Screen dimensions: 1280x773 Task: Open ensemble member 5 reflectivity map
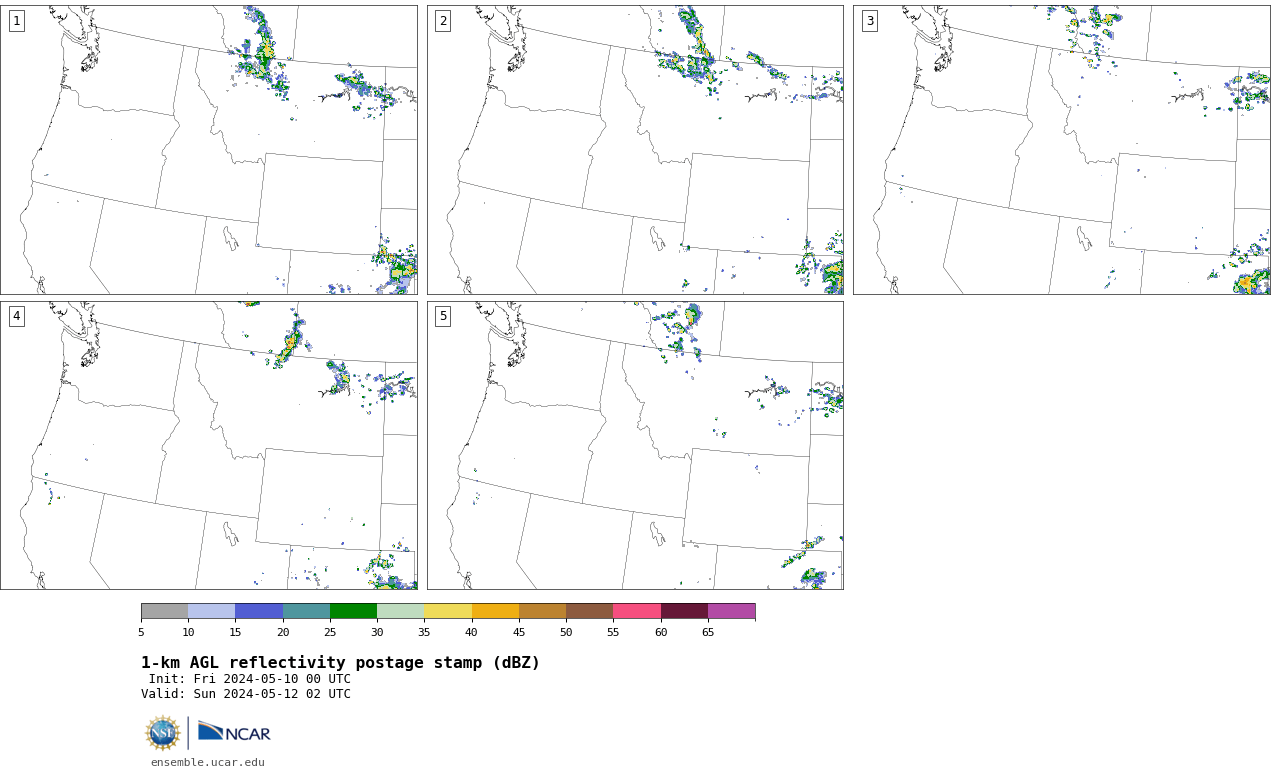click(635, 445)
